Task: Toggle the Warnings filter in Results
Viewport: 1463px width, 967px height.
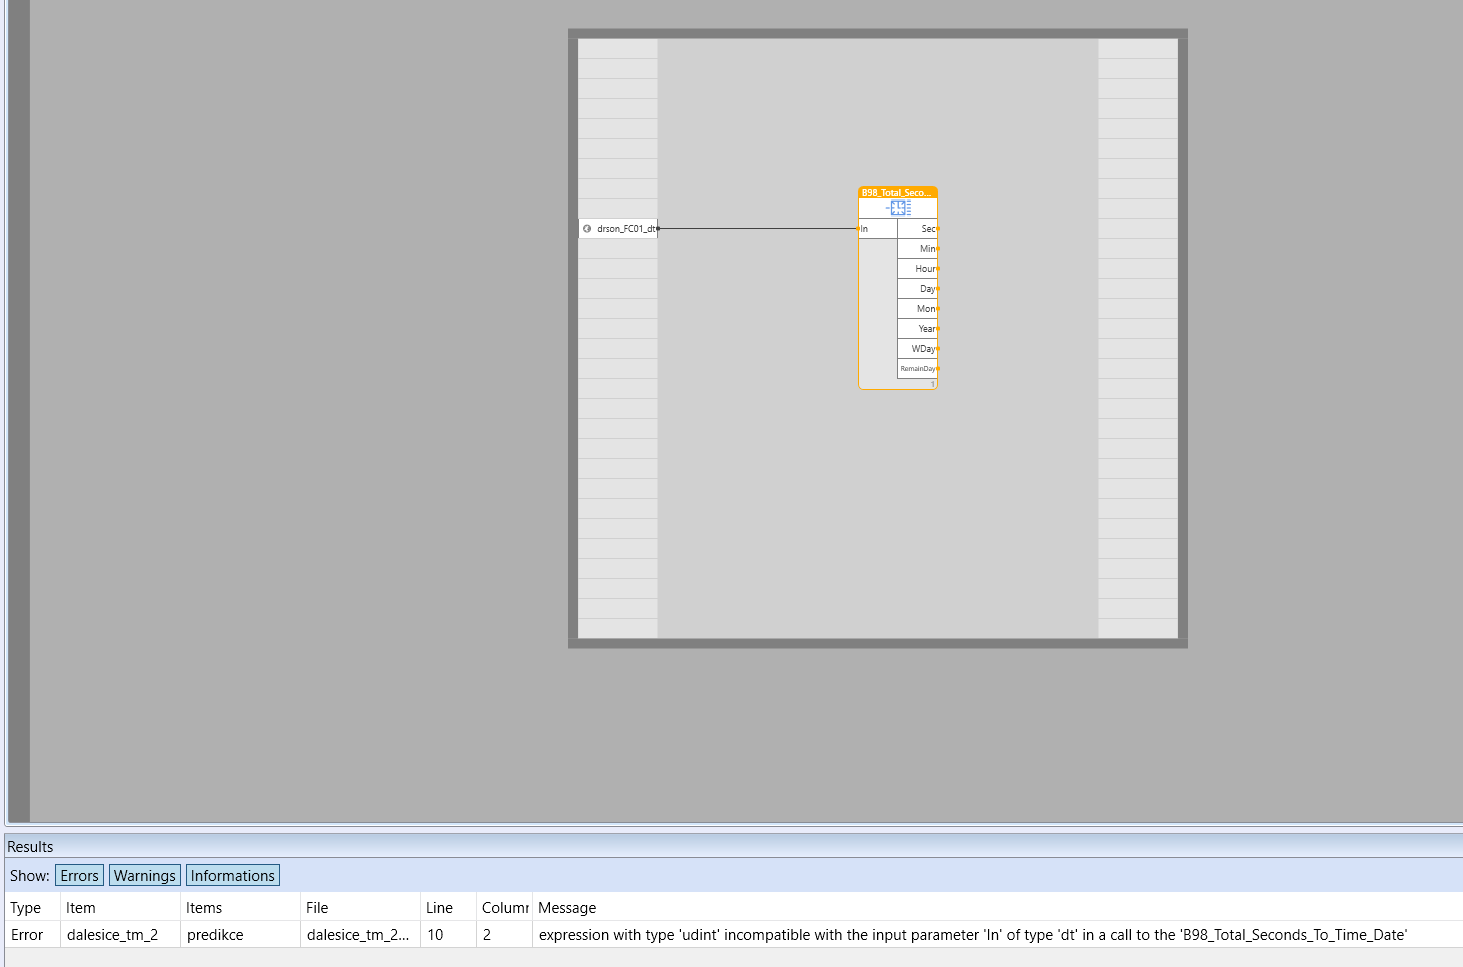Action: [144, 874]
